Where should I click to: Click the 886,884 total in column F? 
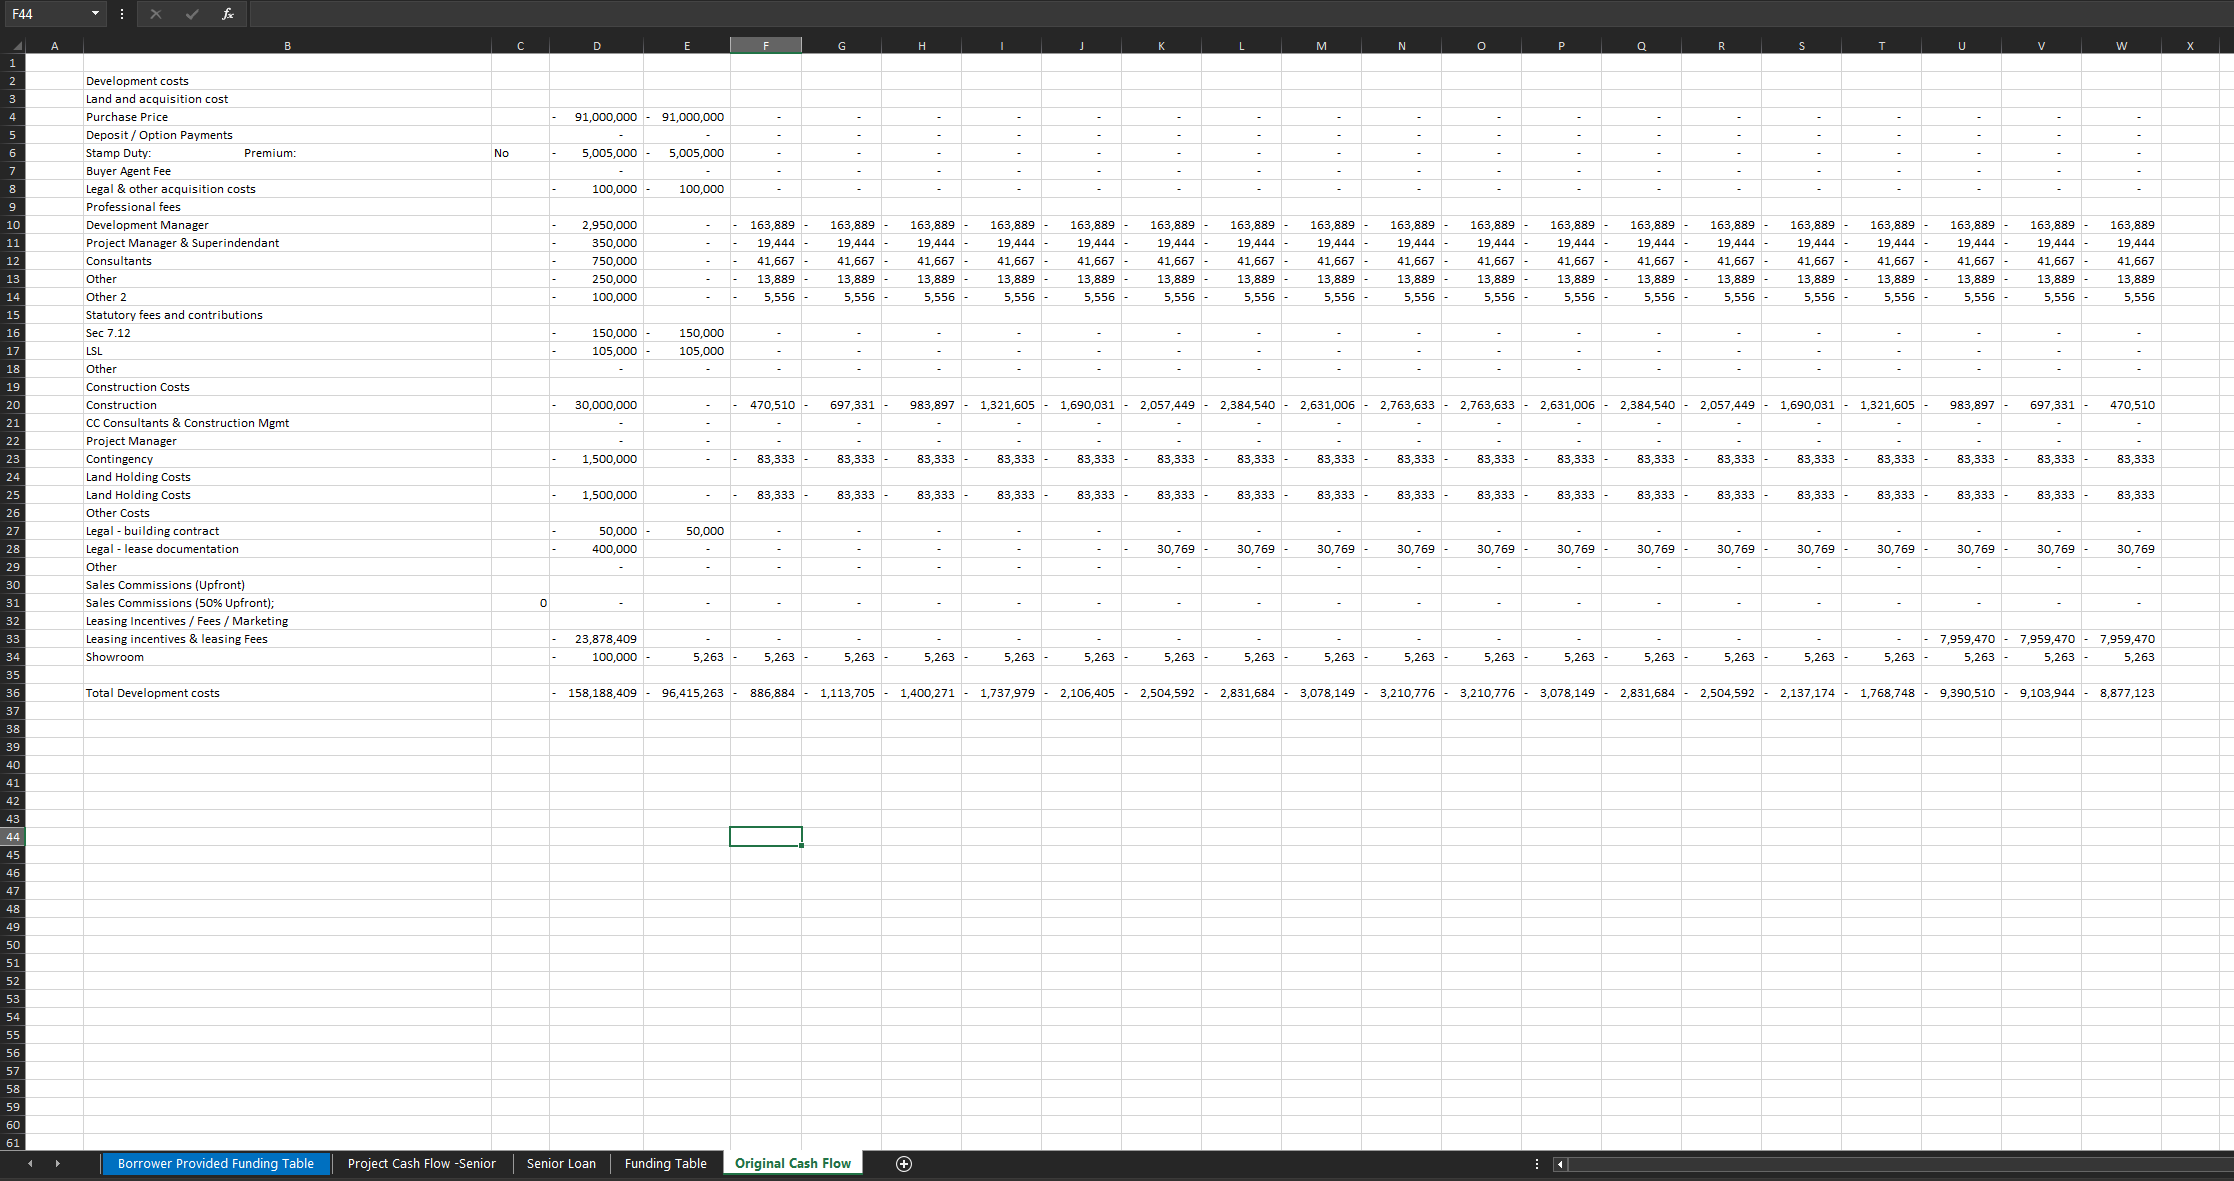click(766, 693)
